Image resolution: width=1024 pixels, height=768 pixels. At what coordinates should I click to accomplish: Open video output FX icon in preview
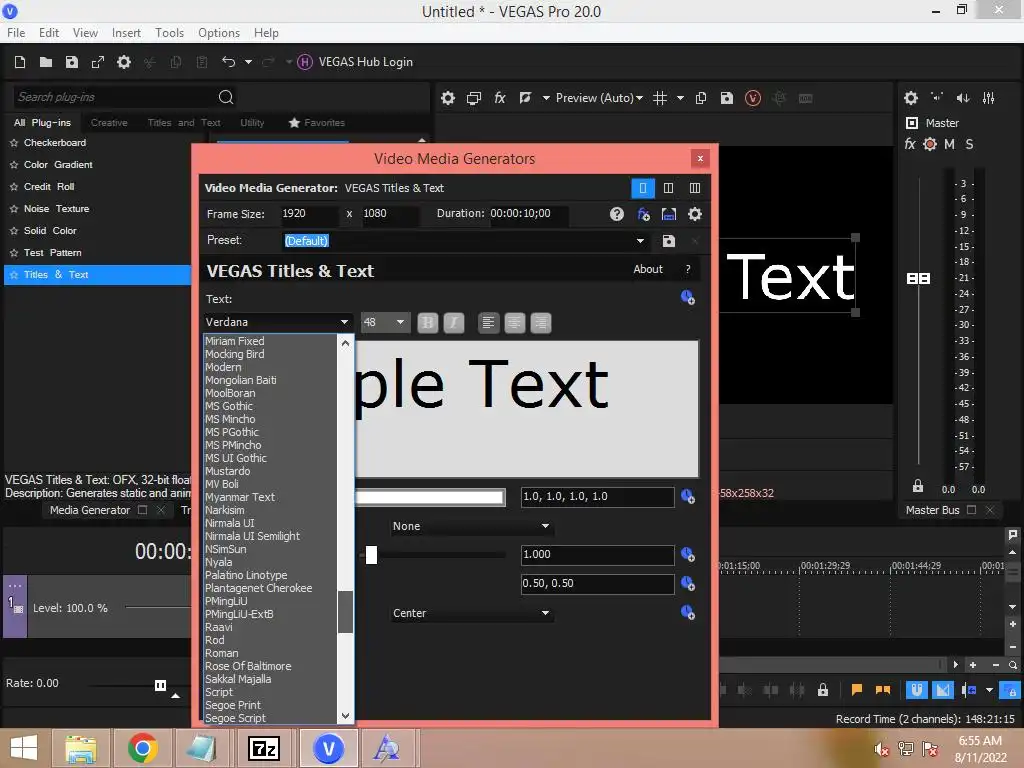(500, 98)
